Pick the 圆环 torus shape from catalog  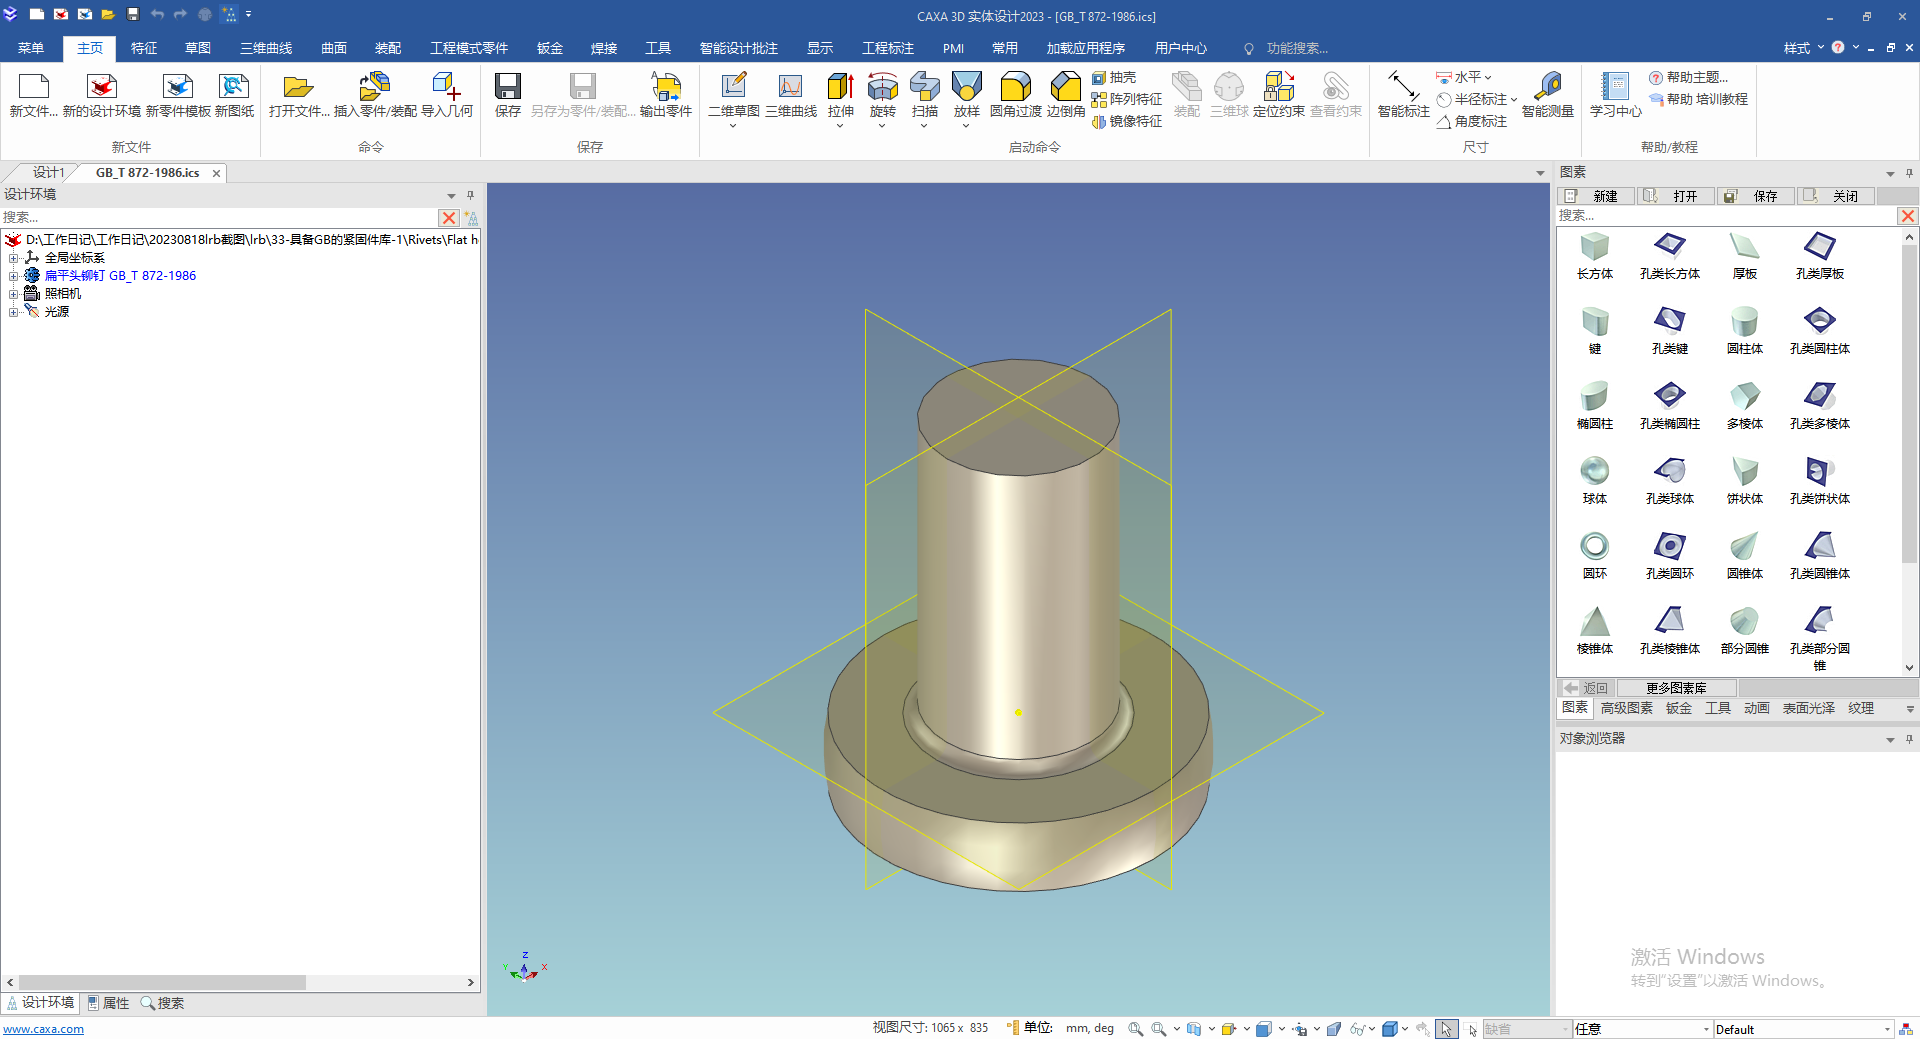(1594, 555)
